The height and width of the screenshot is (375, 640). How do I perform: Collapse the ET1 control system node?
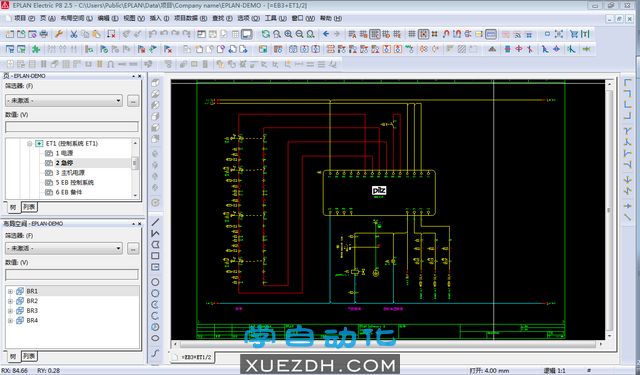(x=30, y=144)
